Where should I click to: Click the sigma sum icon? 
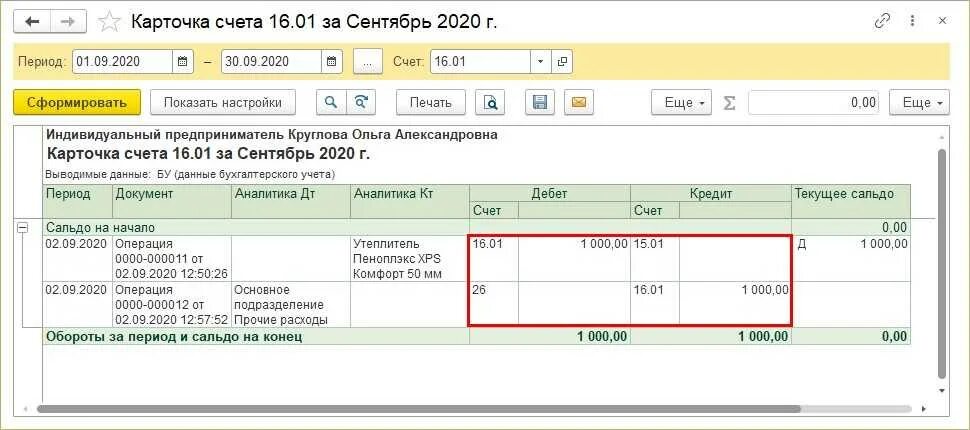click(729, 103)
